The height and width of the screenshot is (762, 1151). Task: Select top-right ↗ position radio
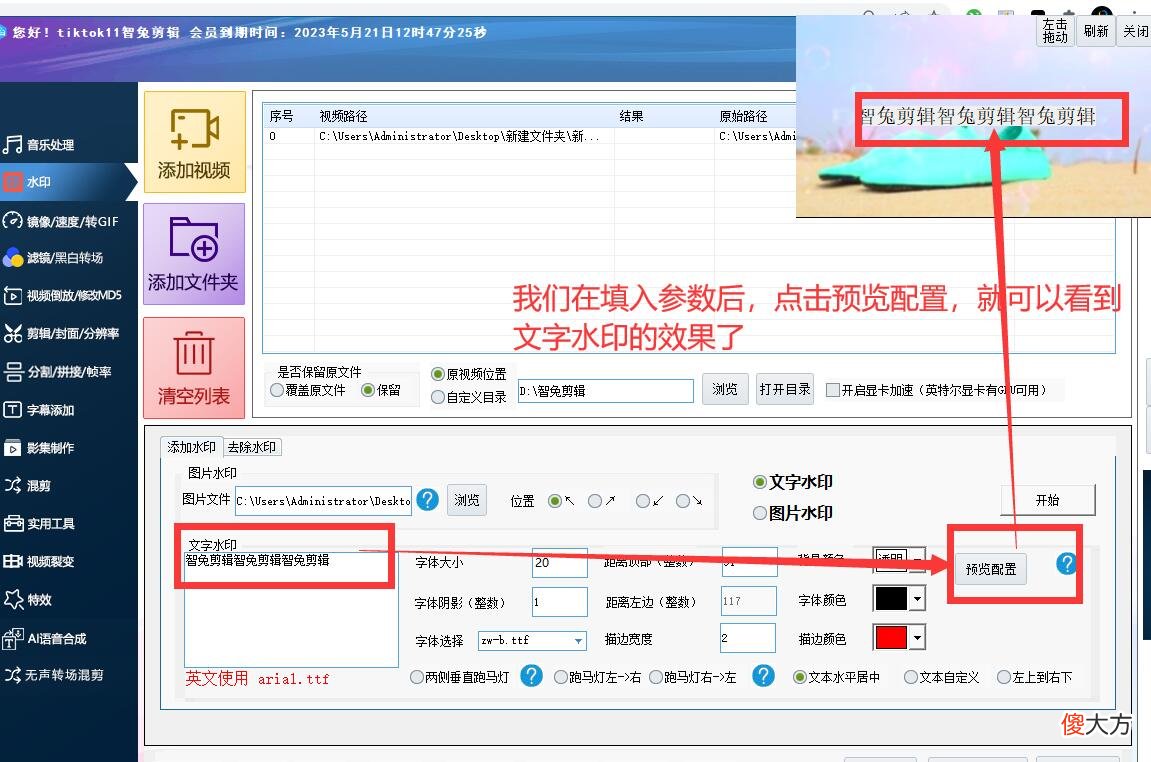tap(595, 501)
